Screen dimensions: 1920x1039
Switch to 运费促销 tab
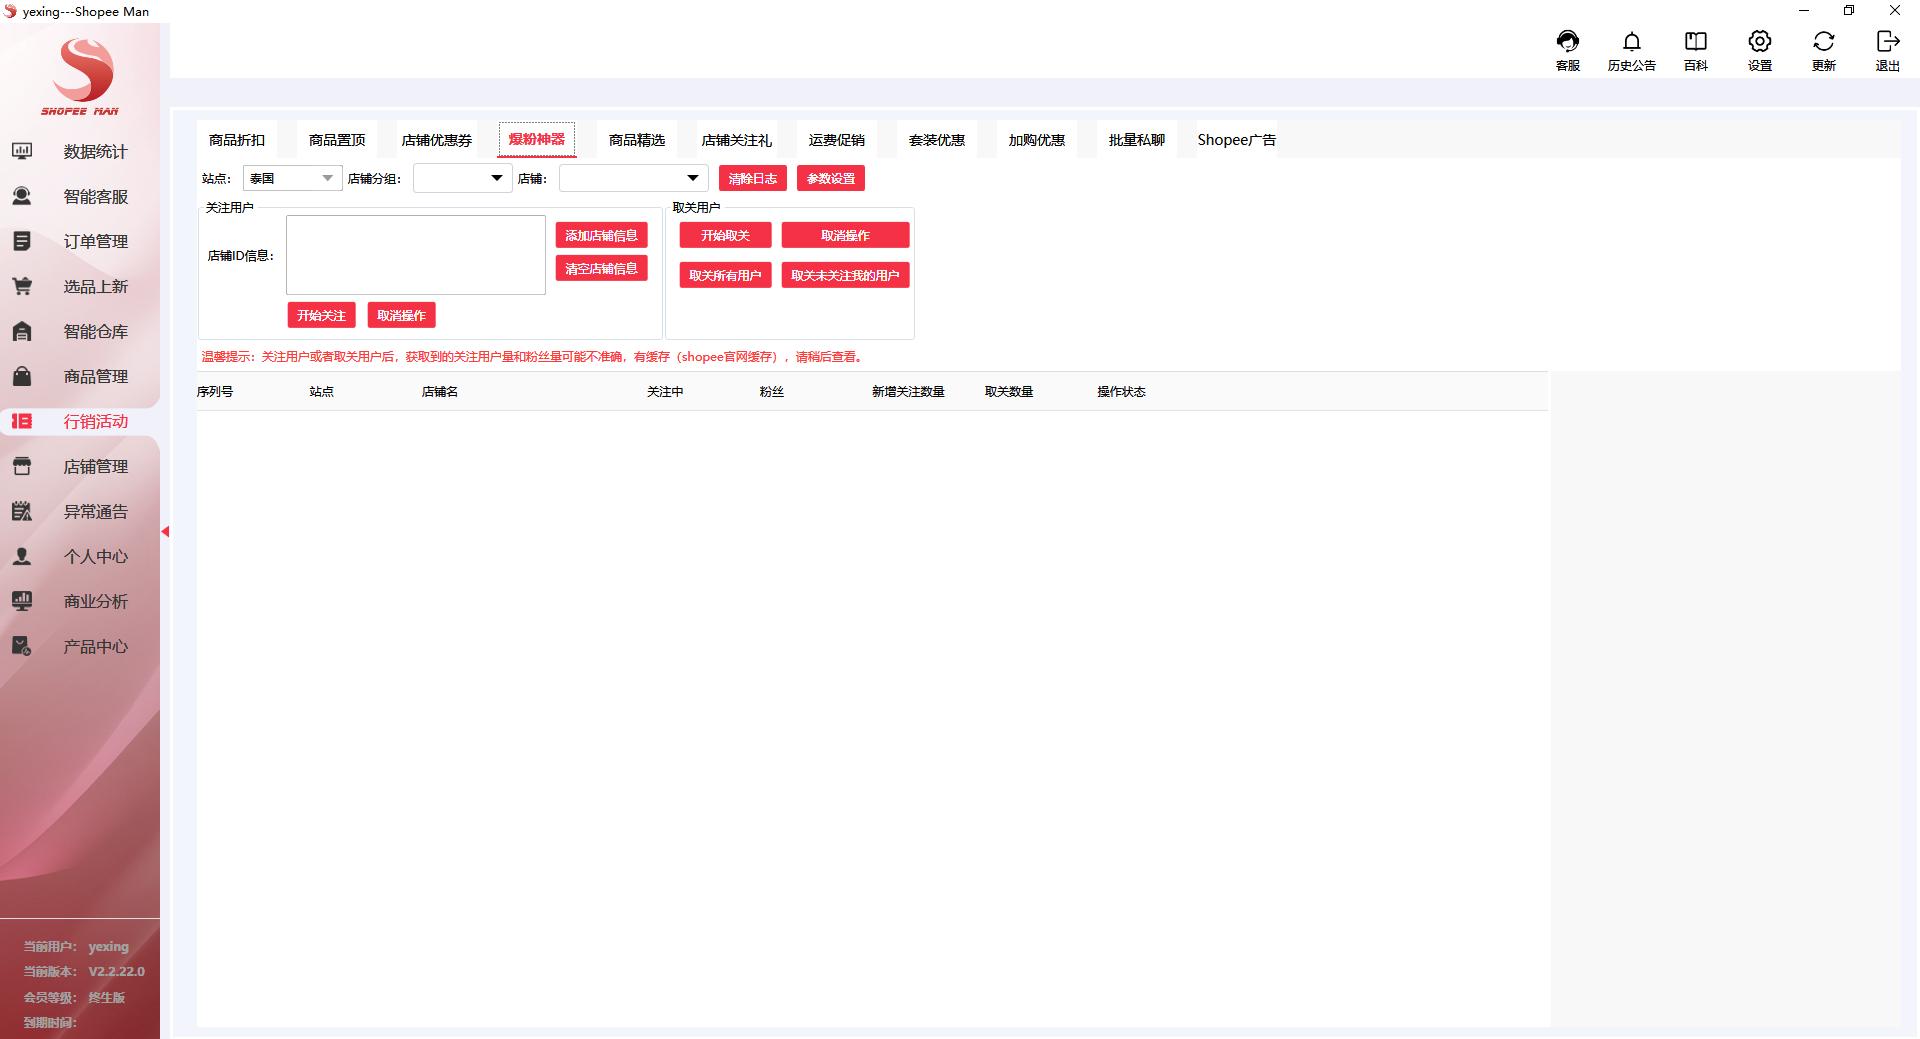pos(837,140)
